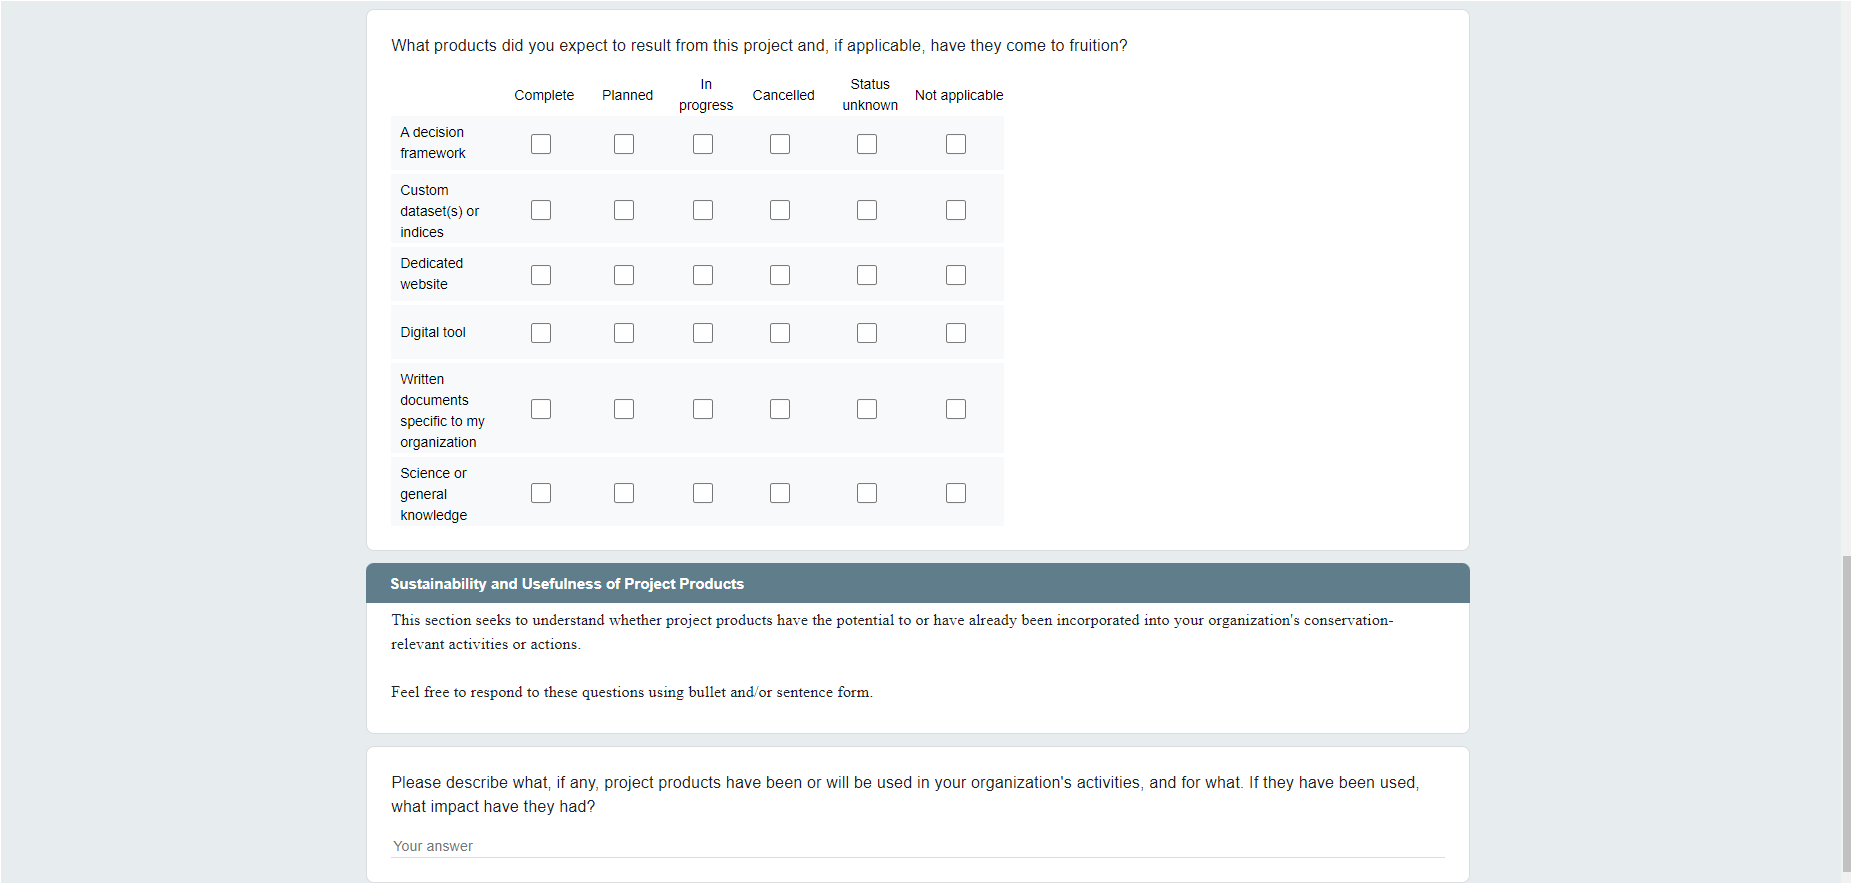Mark Digital tool as In progress
This screenshot has height=884, width=1852.
[703, 333]
